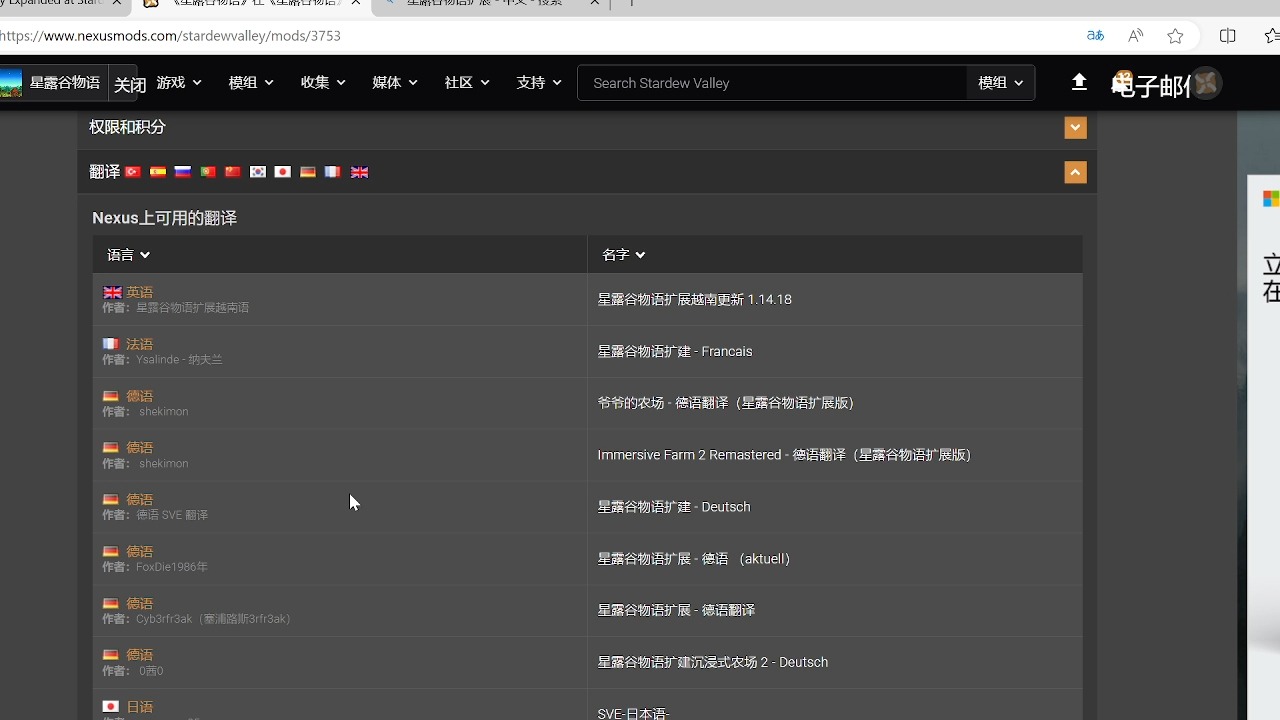Viewport: 1280px width, 720px height.
Task: Sort the table by the 名字 column
Action: click(623, 255)
